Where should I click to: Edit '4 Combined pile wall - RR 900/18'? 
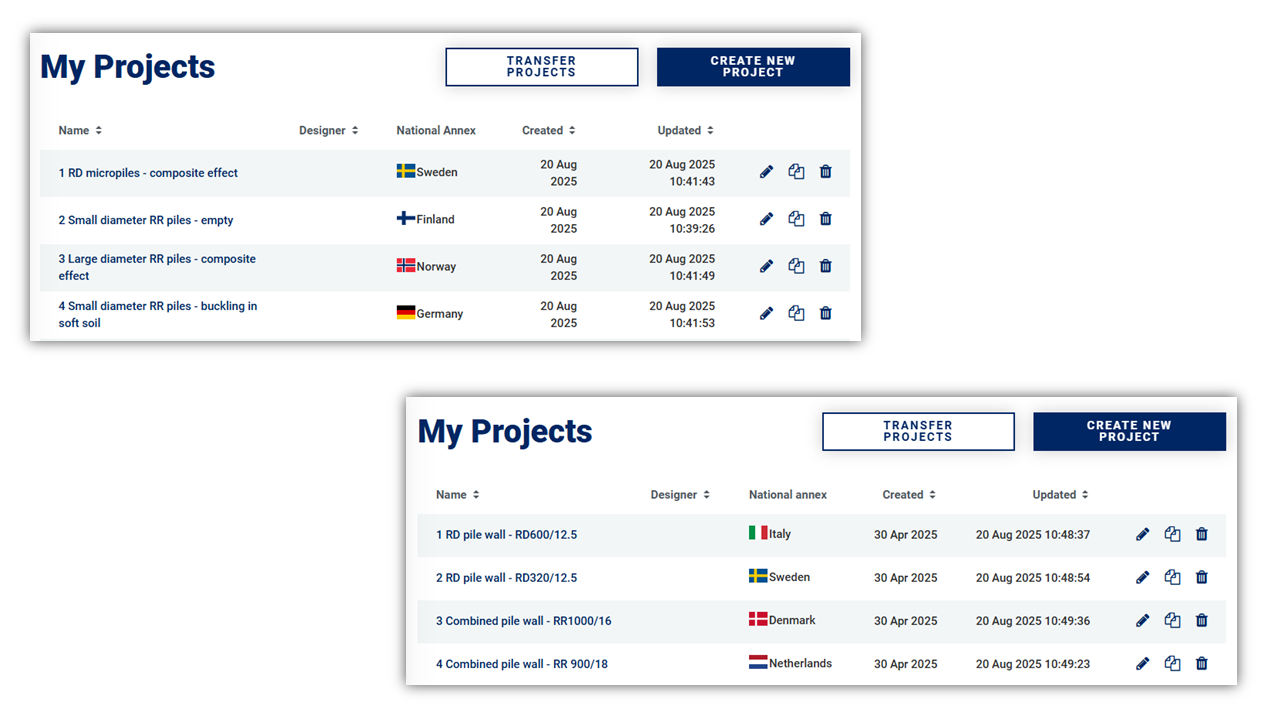1143,664
